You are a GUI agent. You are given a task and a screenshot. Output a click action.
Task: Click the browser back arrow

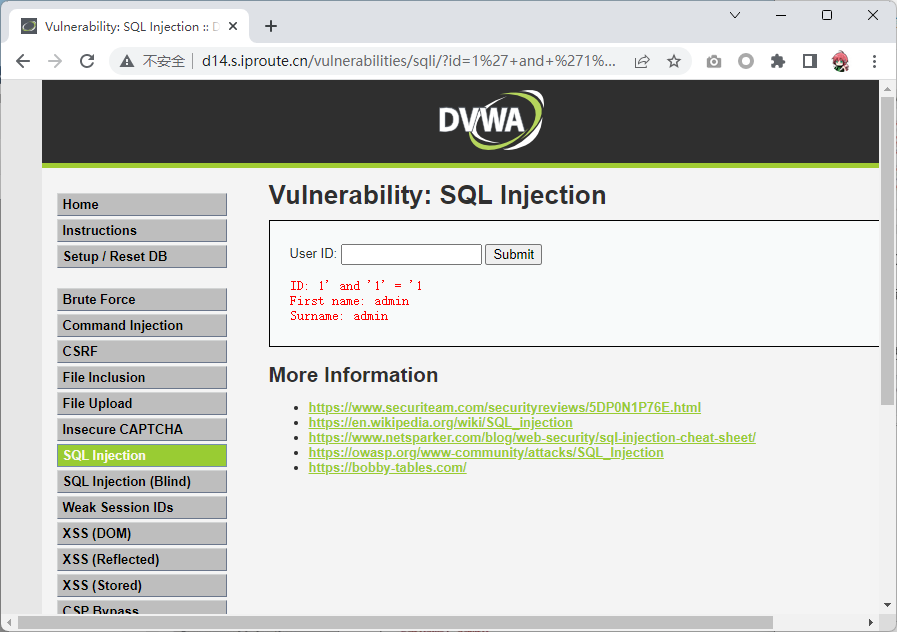coord(23,61)
